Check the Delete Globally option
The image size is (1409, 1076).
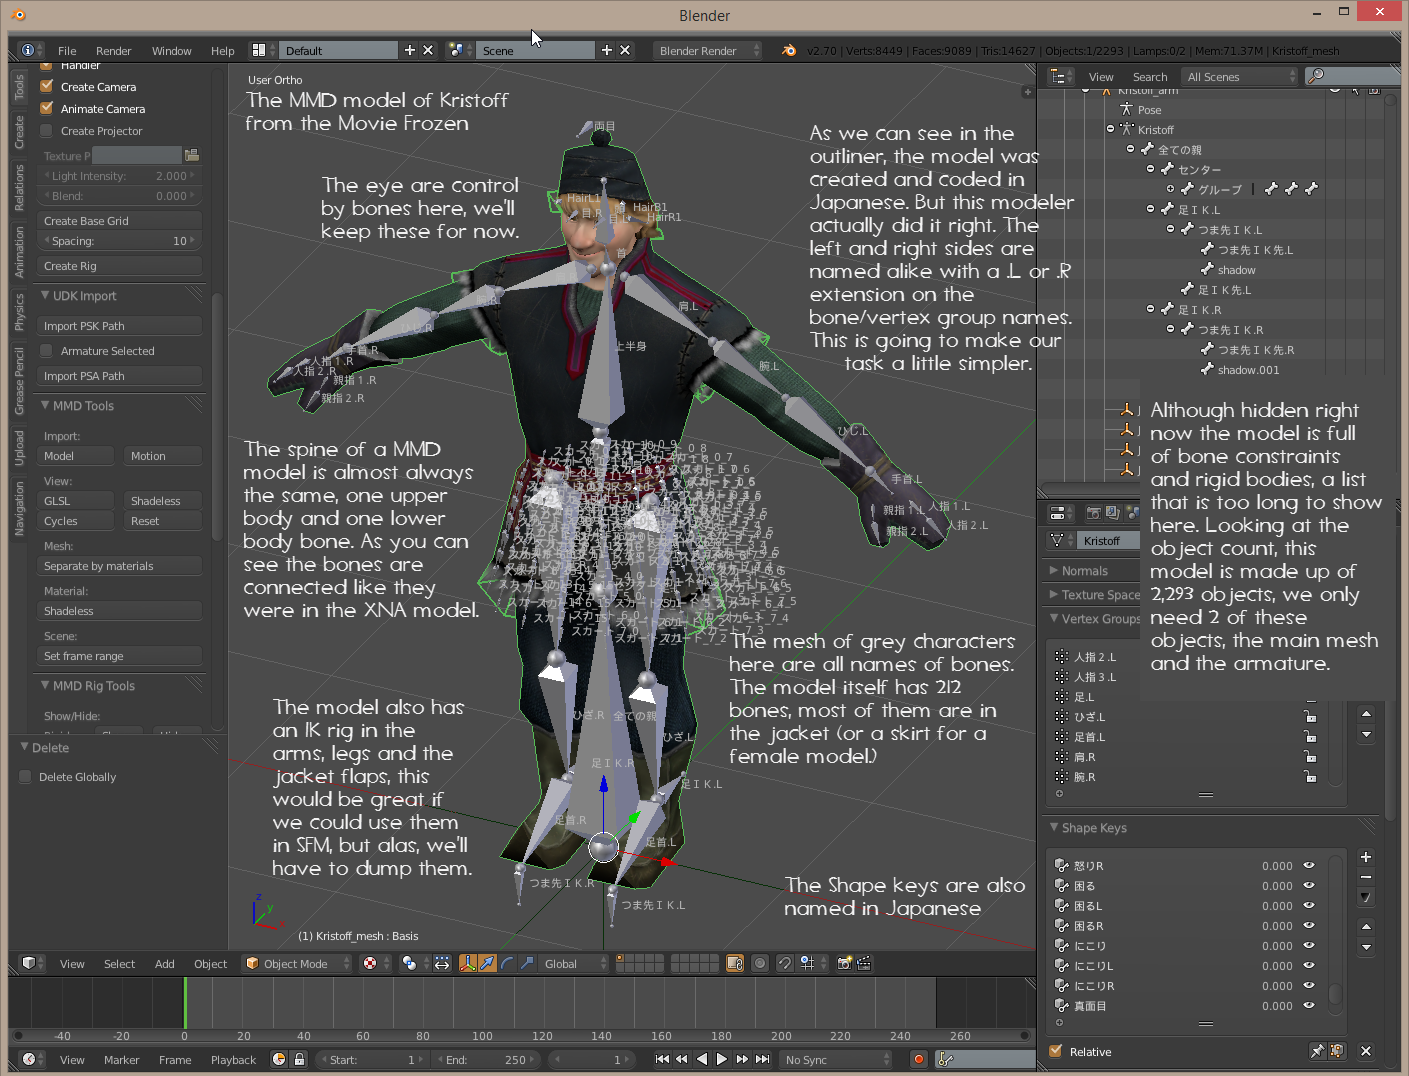point(25,776)
